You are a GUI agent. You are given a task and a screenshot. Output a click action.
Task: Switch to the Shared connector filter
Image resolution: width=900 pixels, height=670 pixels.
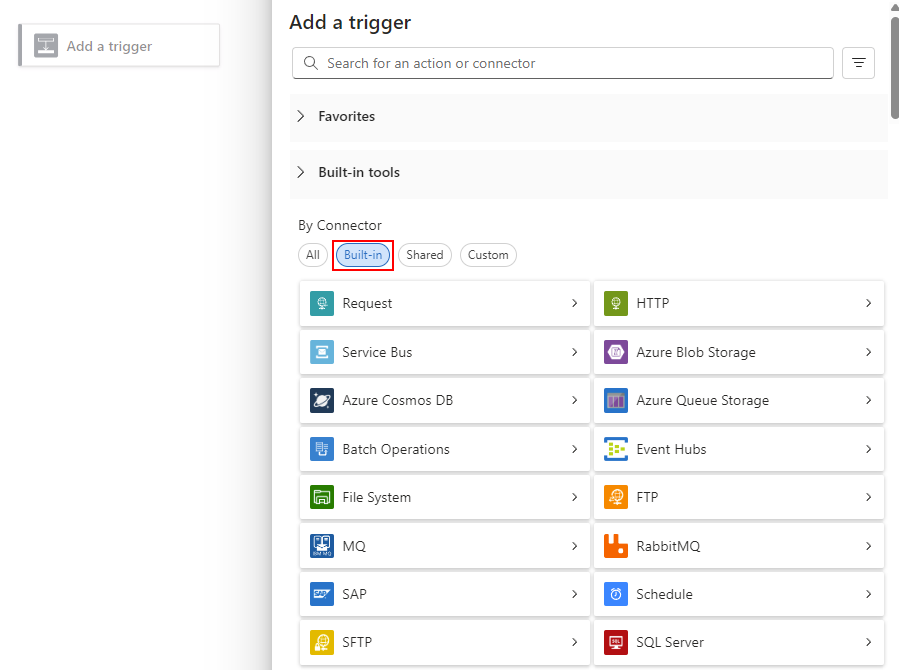(425, 255)
